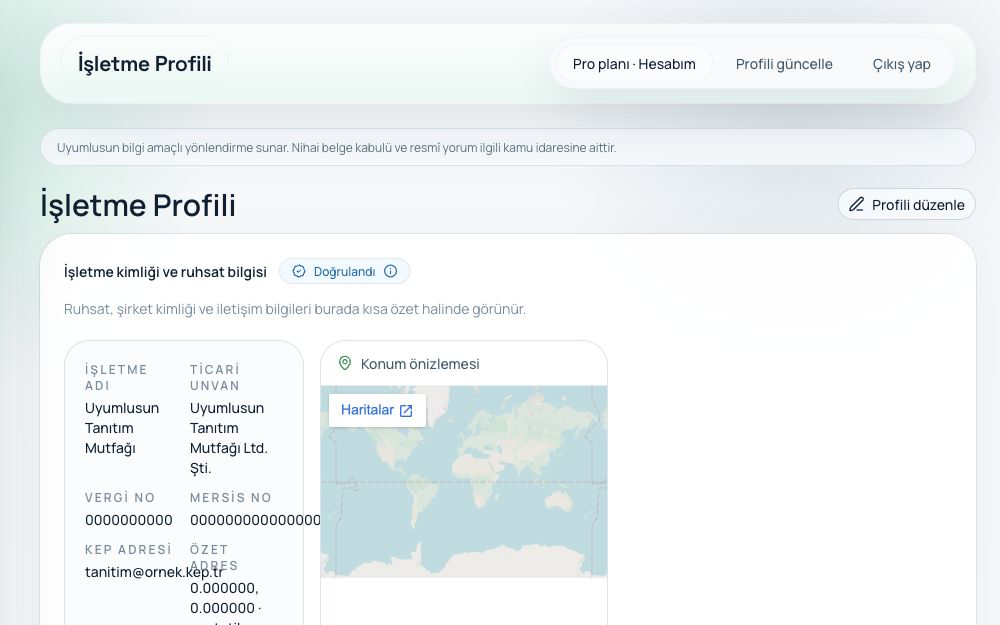Image resolution: width=1000 pixels, height=625 pixels.
Task: Click the Doğrulandı status badge
Action: coord(344,271)
